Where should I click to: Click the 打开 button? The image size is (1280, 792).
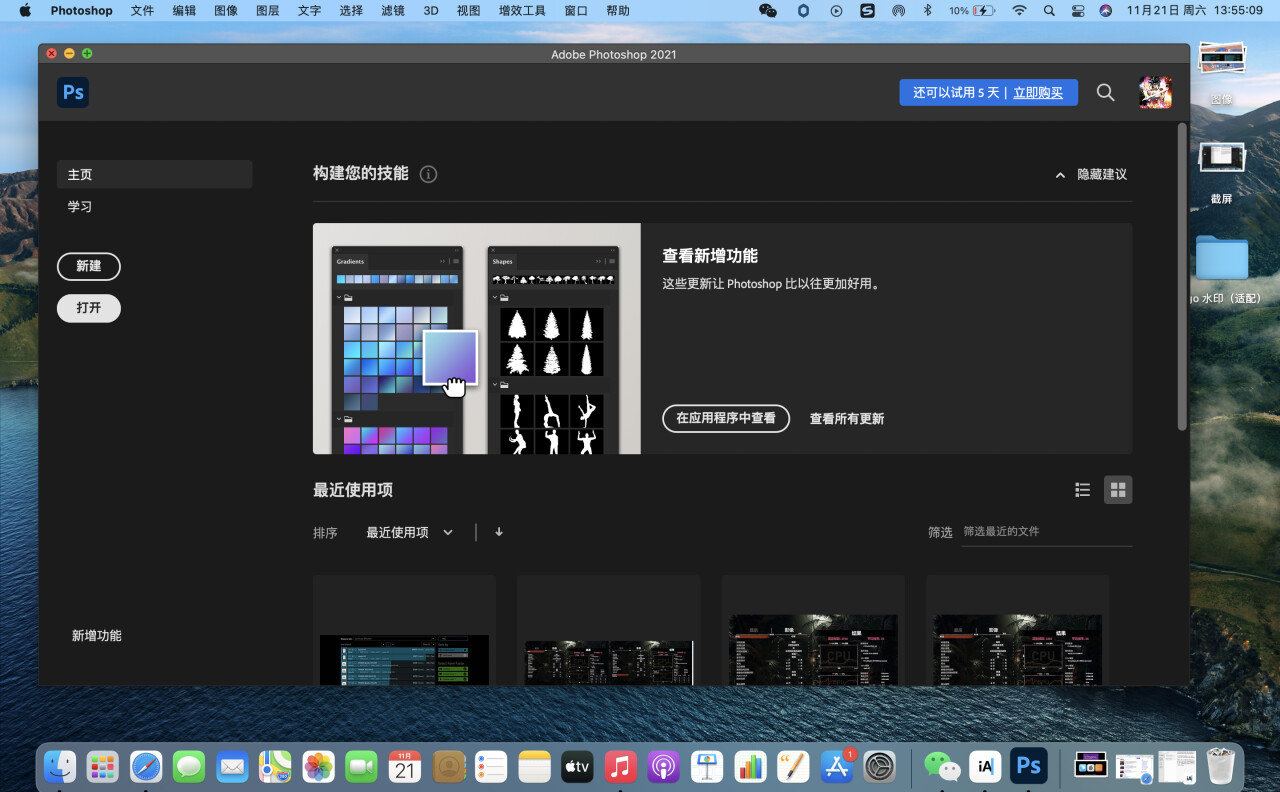(x=89, y=308)
